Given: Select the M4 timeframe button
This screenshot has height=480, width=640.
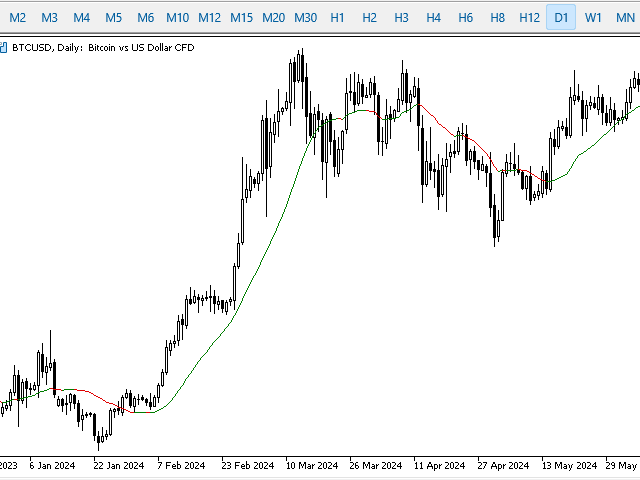Looking at the screenshot, I should tap(81, 18).
